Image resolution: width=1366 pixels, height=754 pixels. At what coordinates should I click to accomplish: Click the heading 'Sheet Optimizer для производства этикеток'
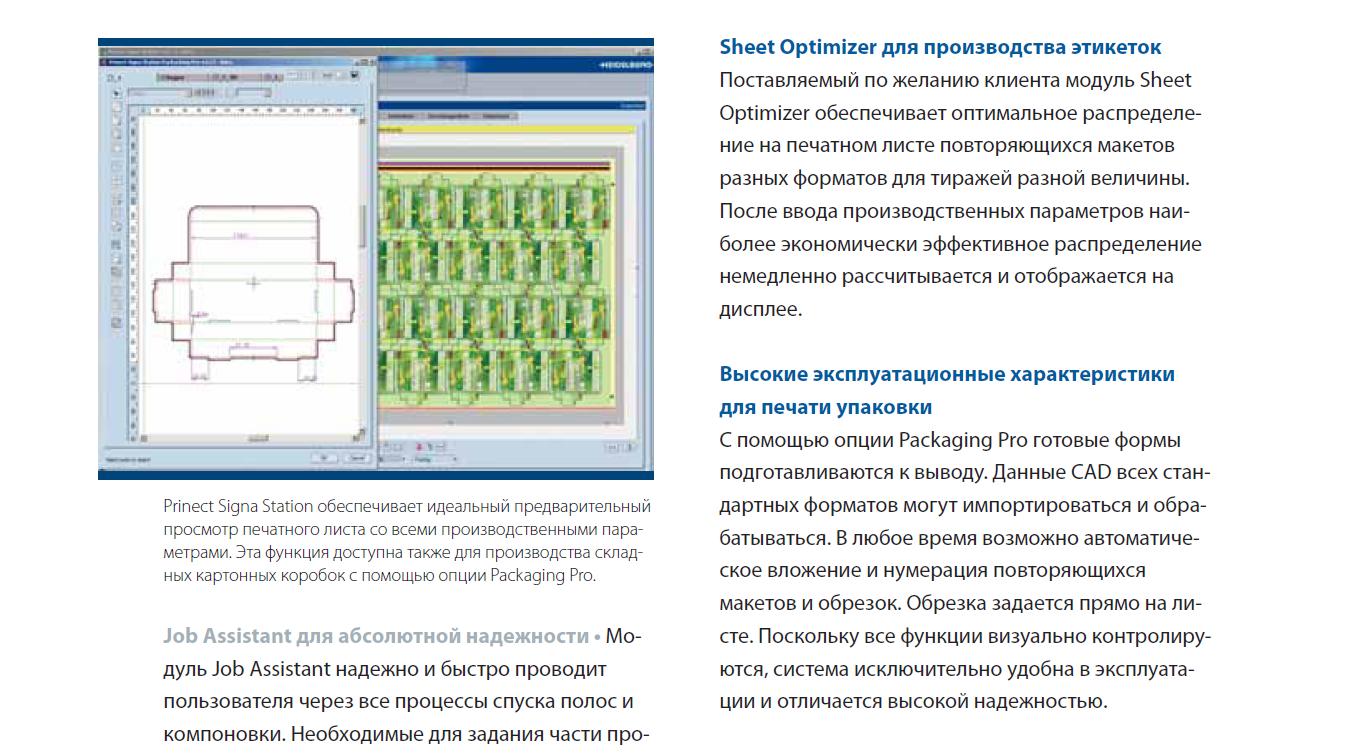pyautogui.click(x=940, y=47)
